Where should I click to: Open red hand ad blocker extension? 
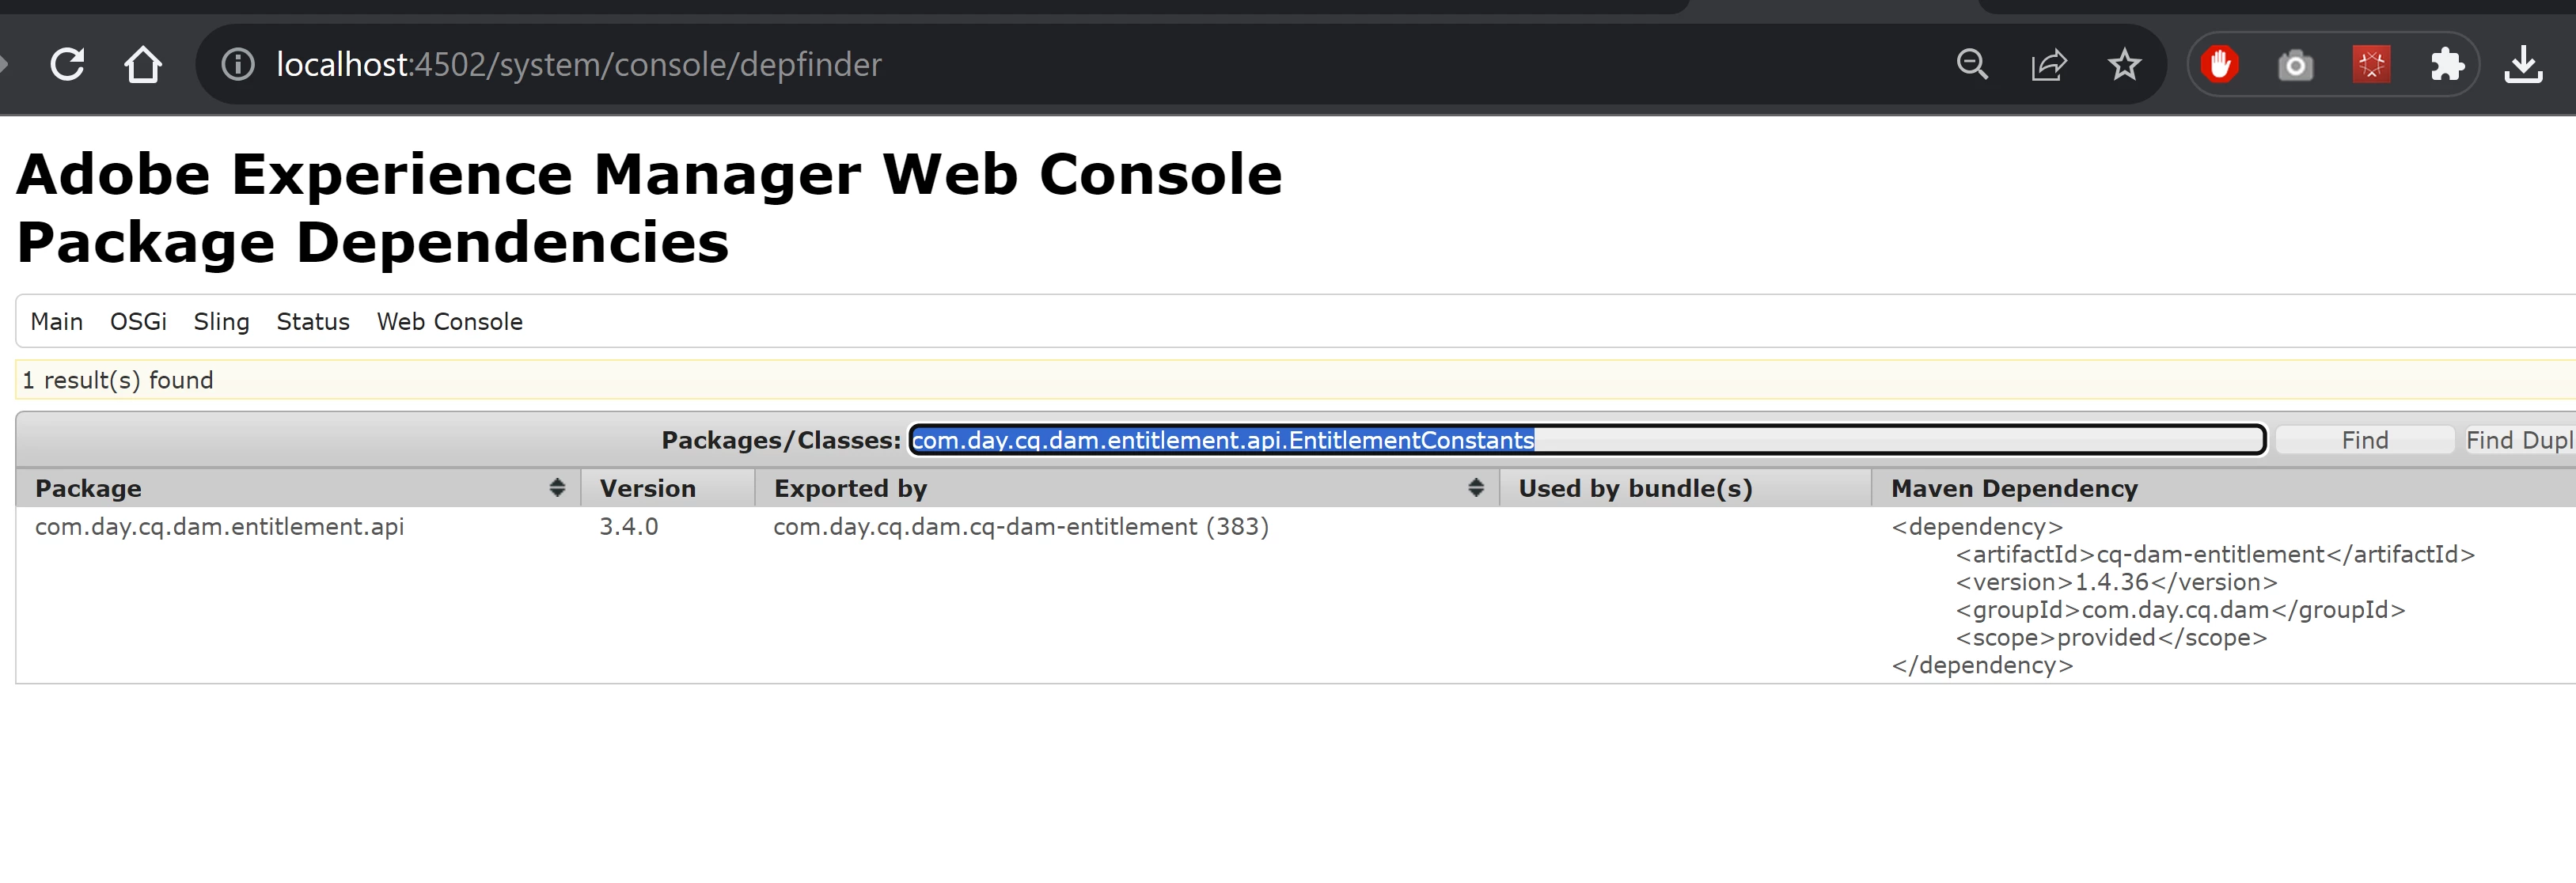click(x=2220, y=65)
